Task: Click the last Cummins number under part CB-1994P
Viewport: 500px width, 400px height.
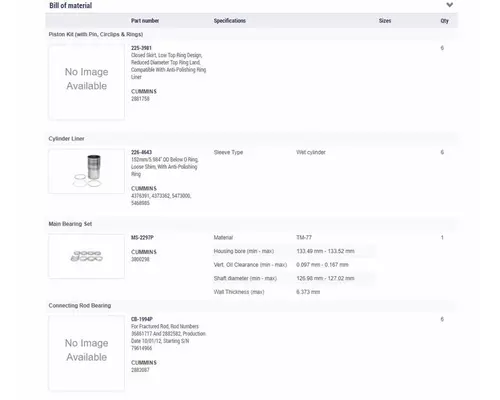Action: coord(140,370)
